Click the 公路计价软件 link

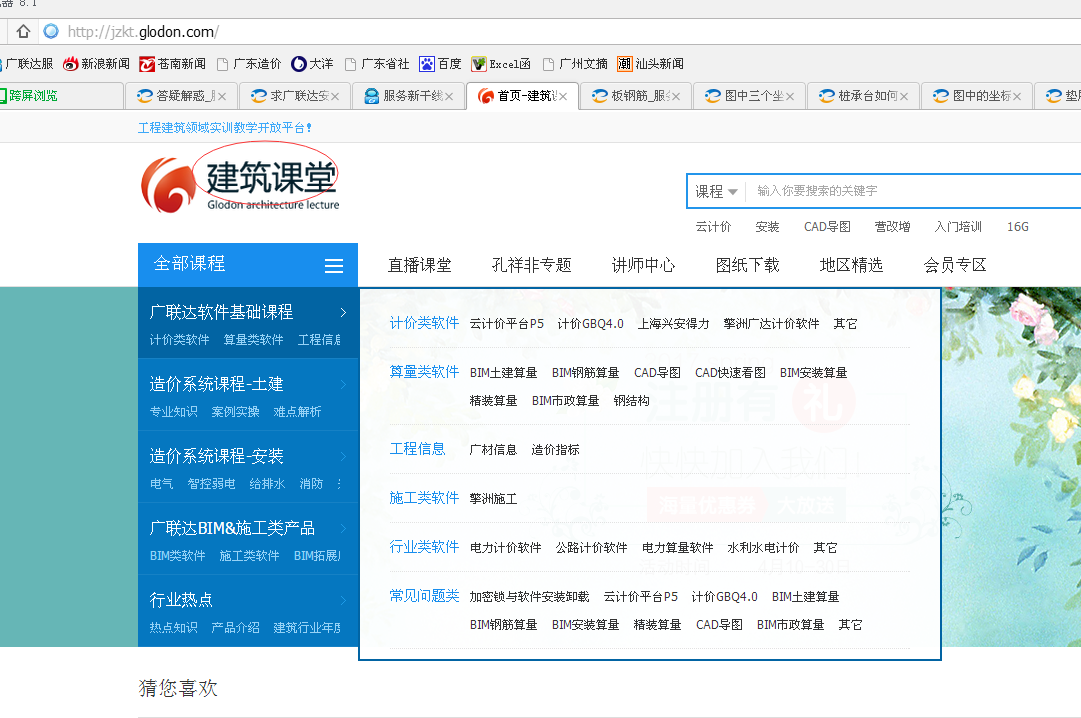tap(592, 548)
